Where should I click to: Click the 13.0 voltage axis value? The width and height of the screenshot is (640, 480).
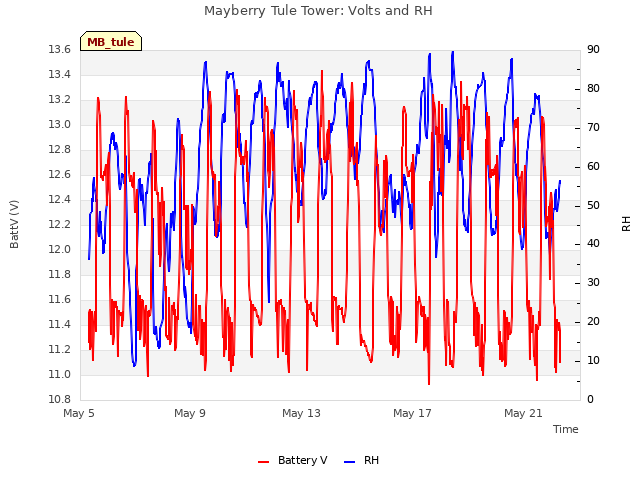[60, 124]
